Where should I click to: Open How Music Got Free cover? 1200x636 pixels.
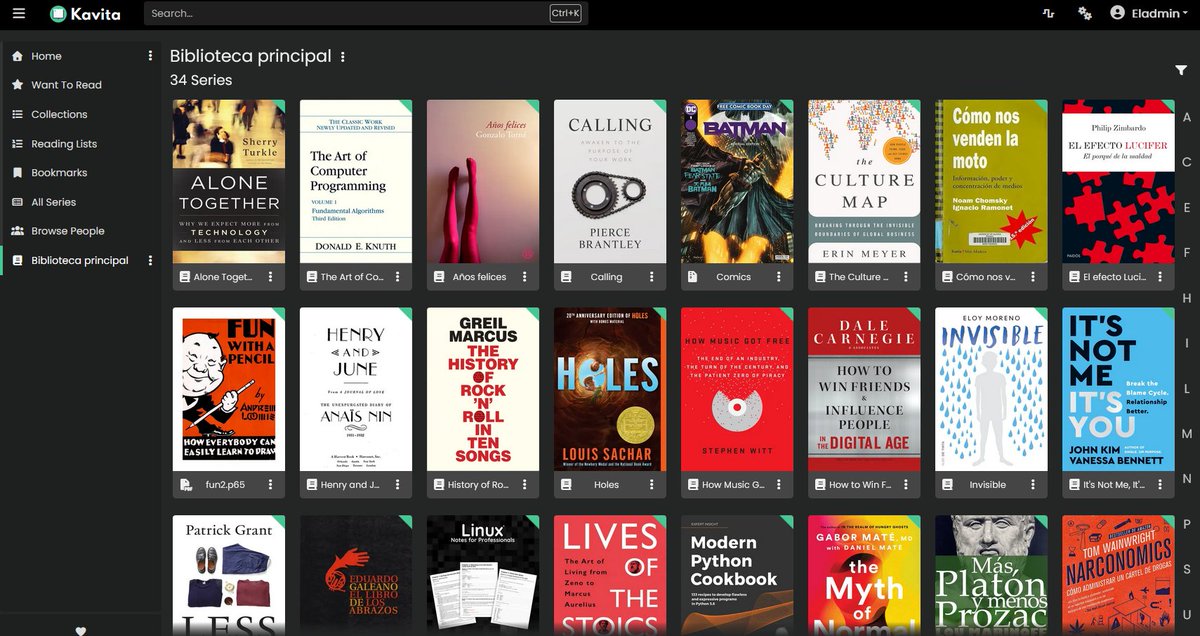pyautogui.click(x=737, y=389)
